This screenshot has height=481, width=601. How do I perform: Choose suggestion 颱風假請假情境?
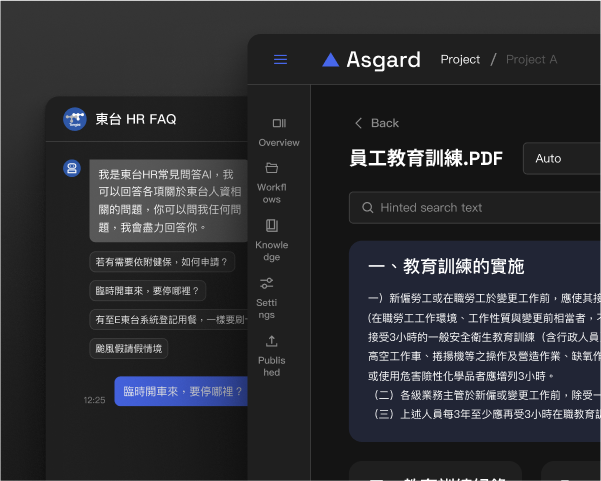click(x=128, y=348)
